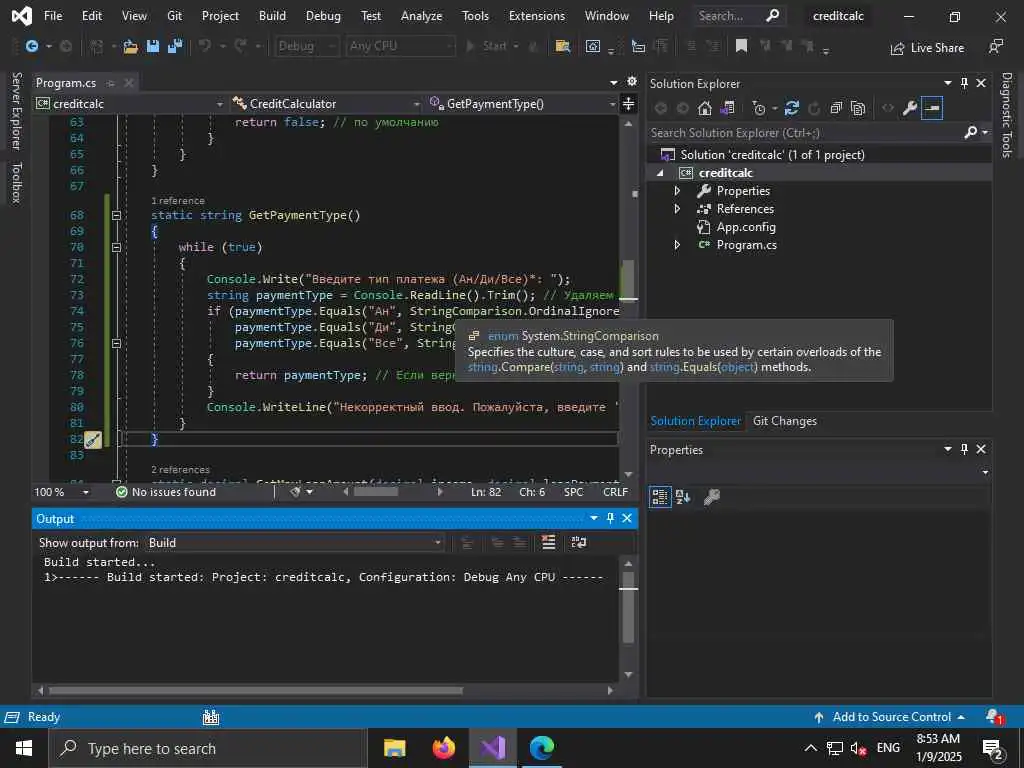Click the 'No issues found' status indicator
The image size is (1024, 768).
[x=166, y=492]
